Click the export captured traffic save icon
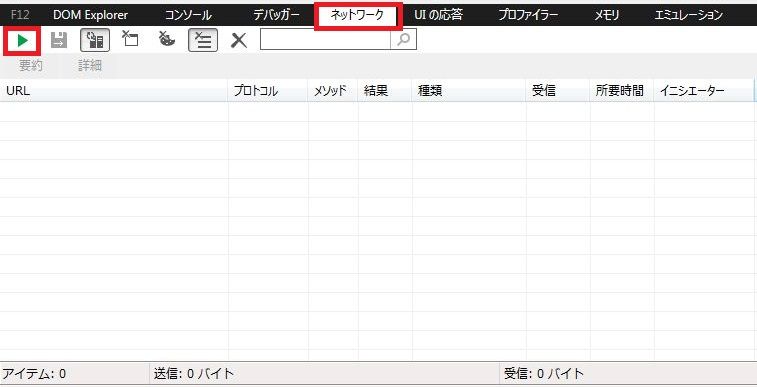This screenshot has width=757, height=387. click(x=59, y=40)
